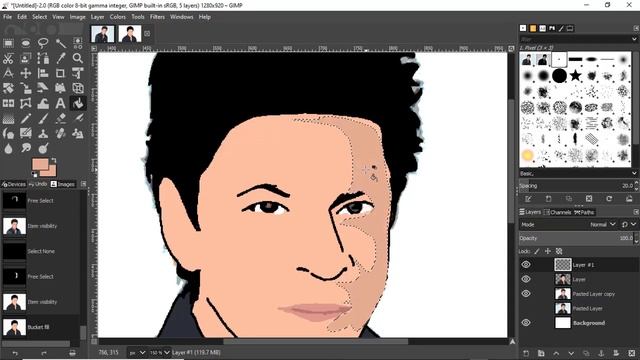Viewport: 640px width, 360px height.
Task: Select the Free Select lasso tool
Action: point(43,43)
